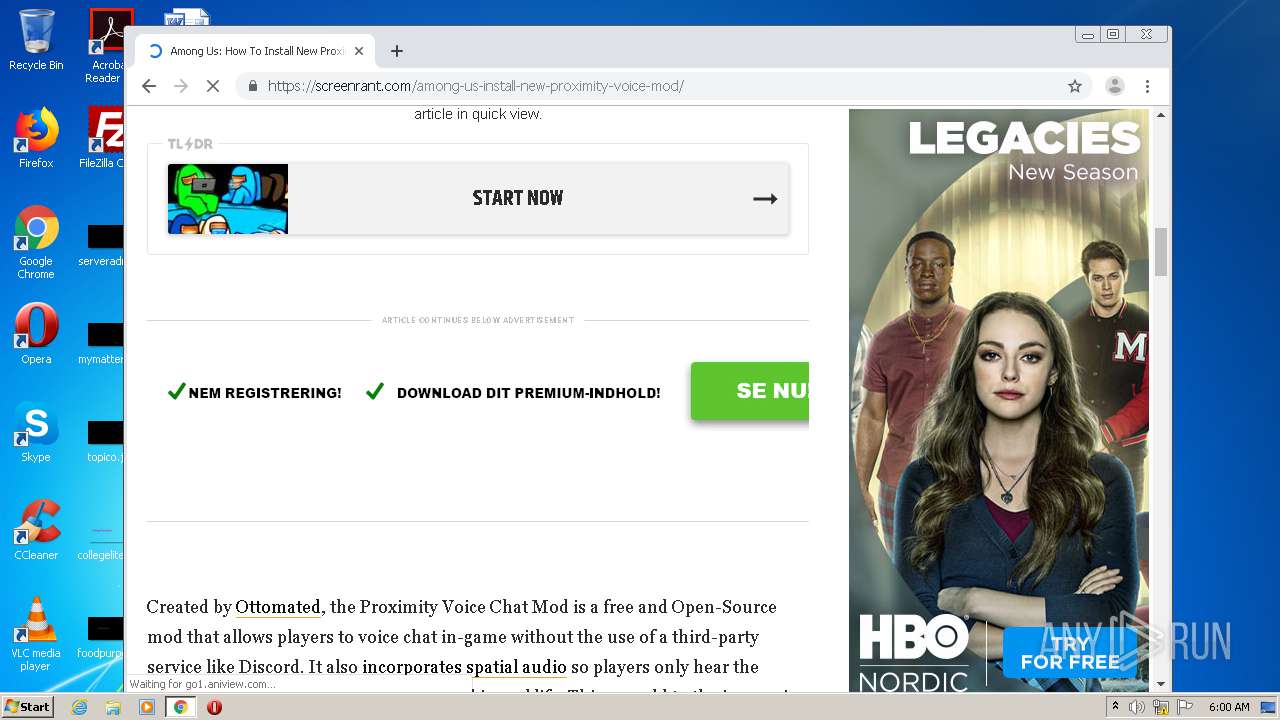Open a new tab
Viewport: 1280px width, 720px height.
397,51
